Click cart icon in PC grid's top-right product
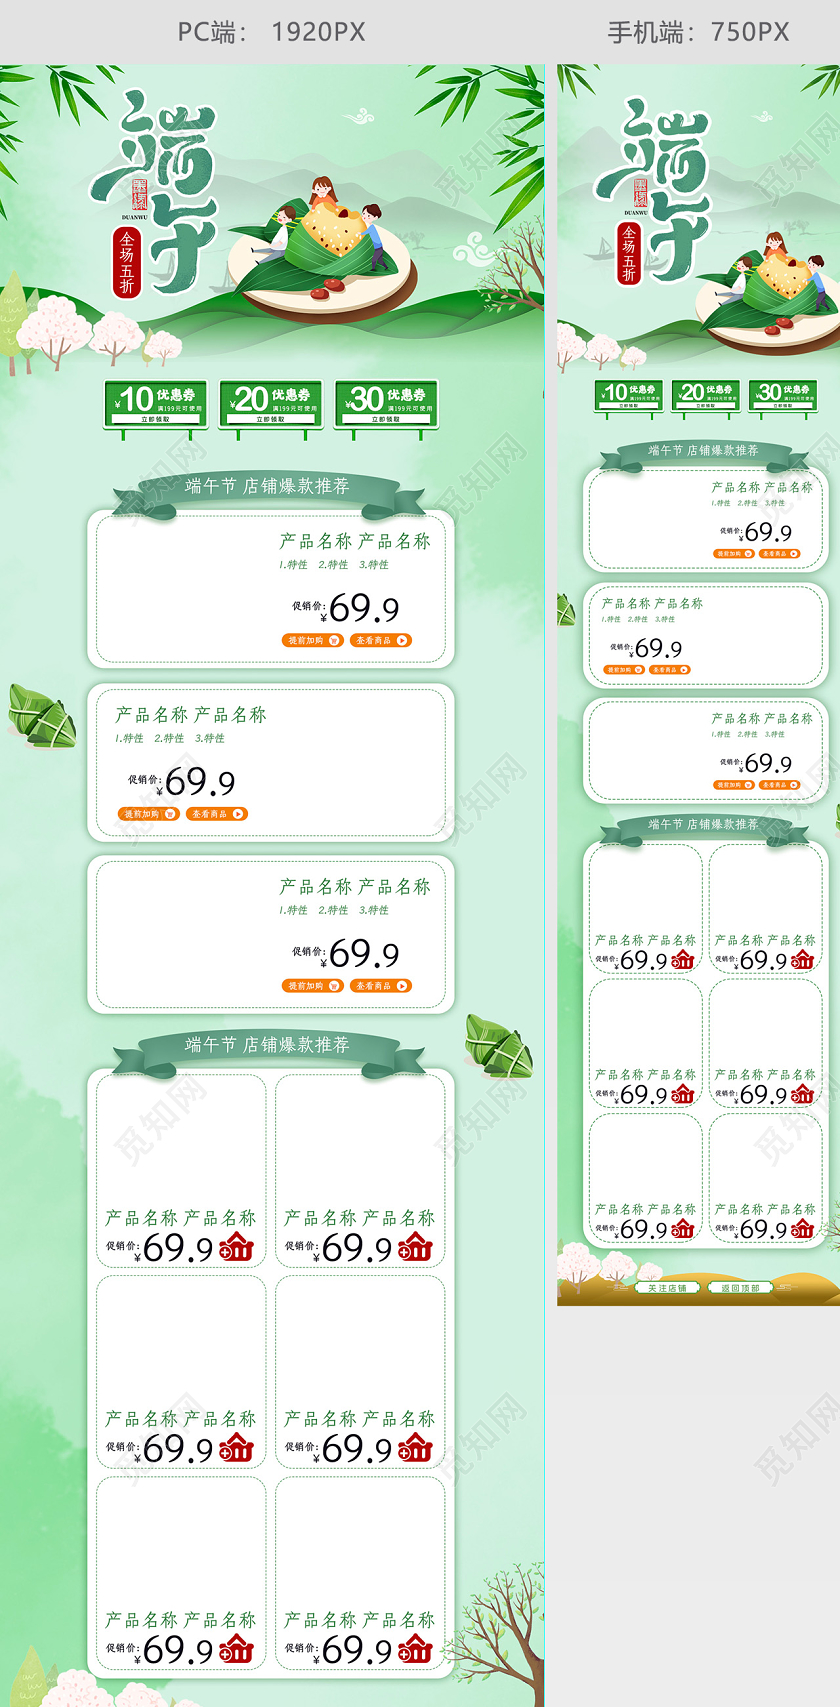This screenshot has width=840, height=1707. click(415, 1247)
